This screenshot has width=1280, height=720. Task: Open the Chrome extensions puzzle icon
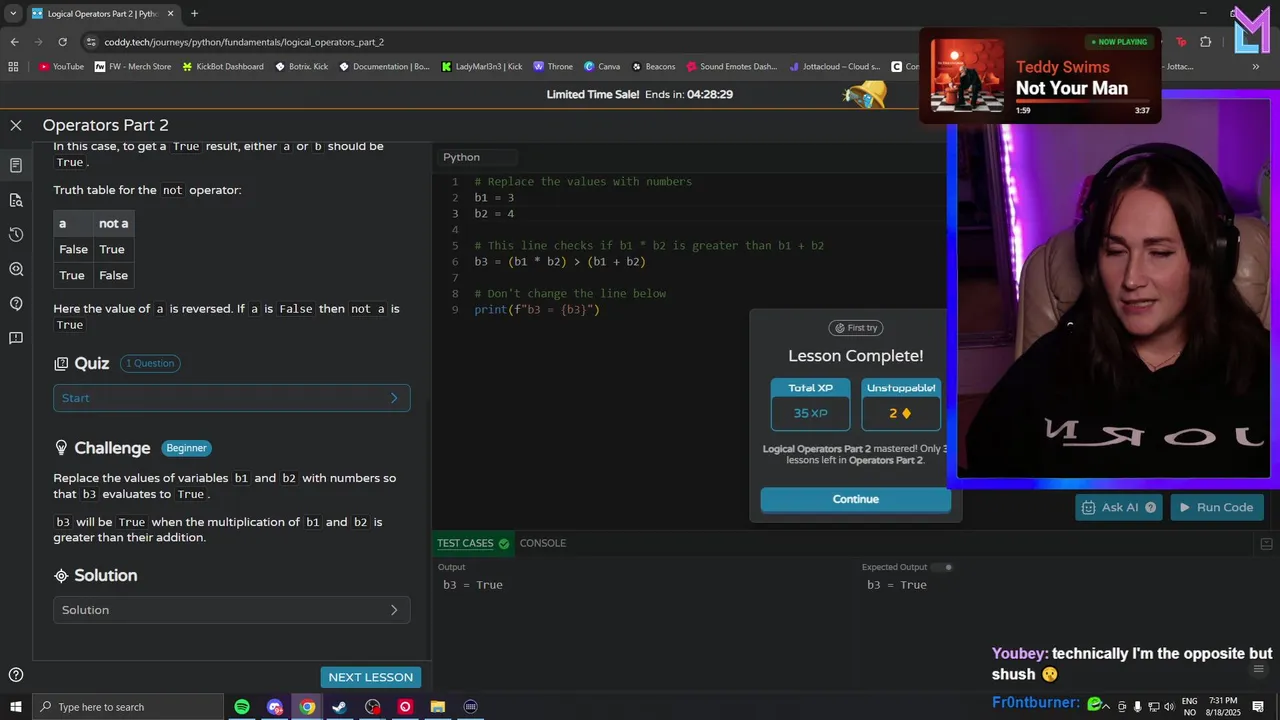1205,42
